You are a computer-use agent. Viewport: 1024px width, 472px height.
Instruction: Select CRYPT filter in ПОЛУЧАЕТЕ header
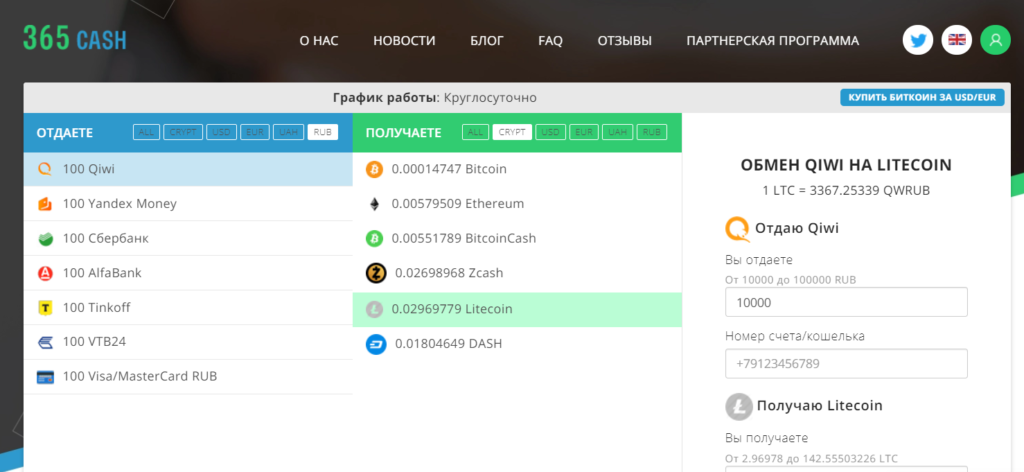512,132
